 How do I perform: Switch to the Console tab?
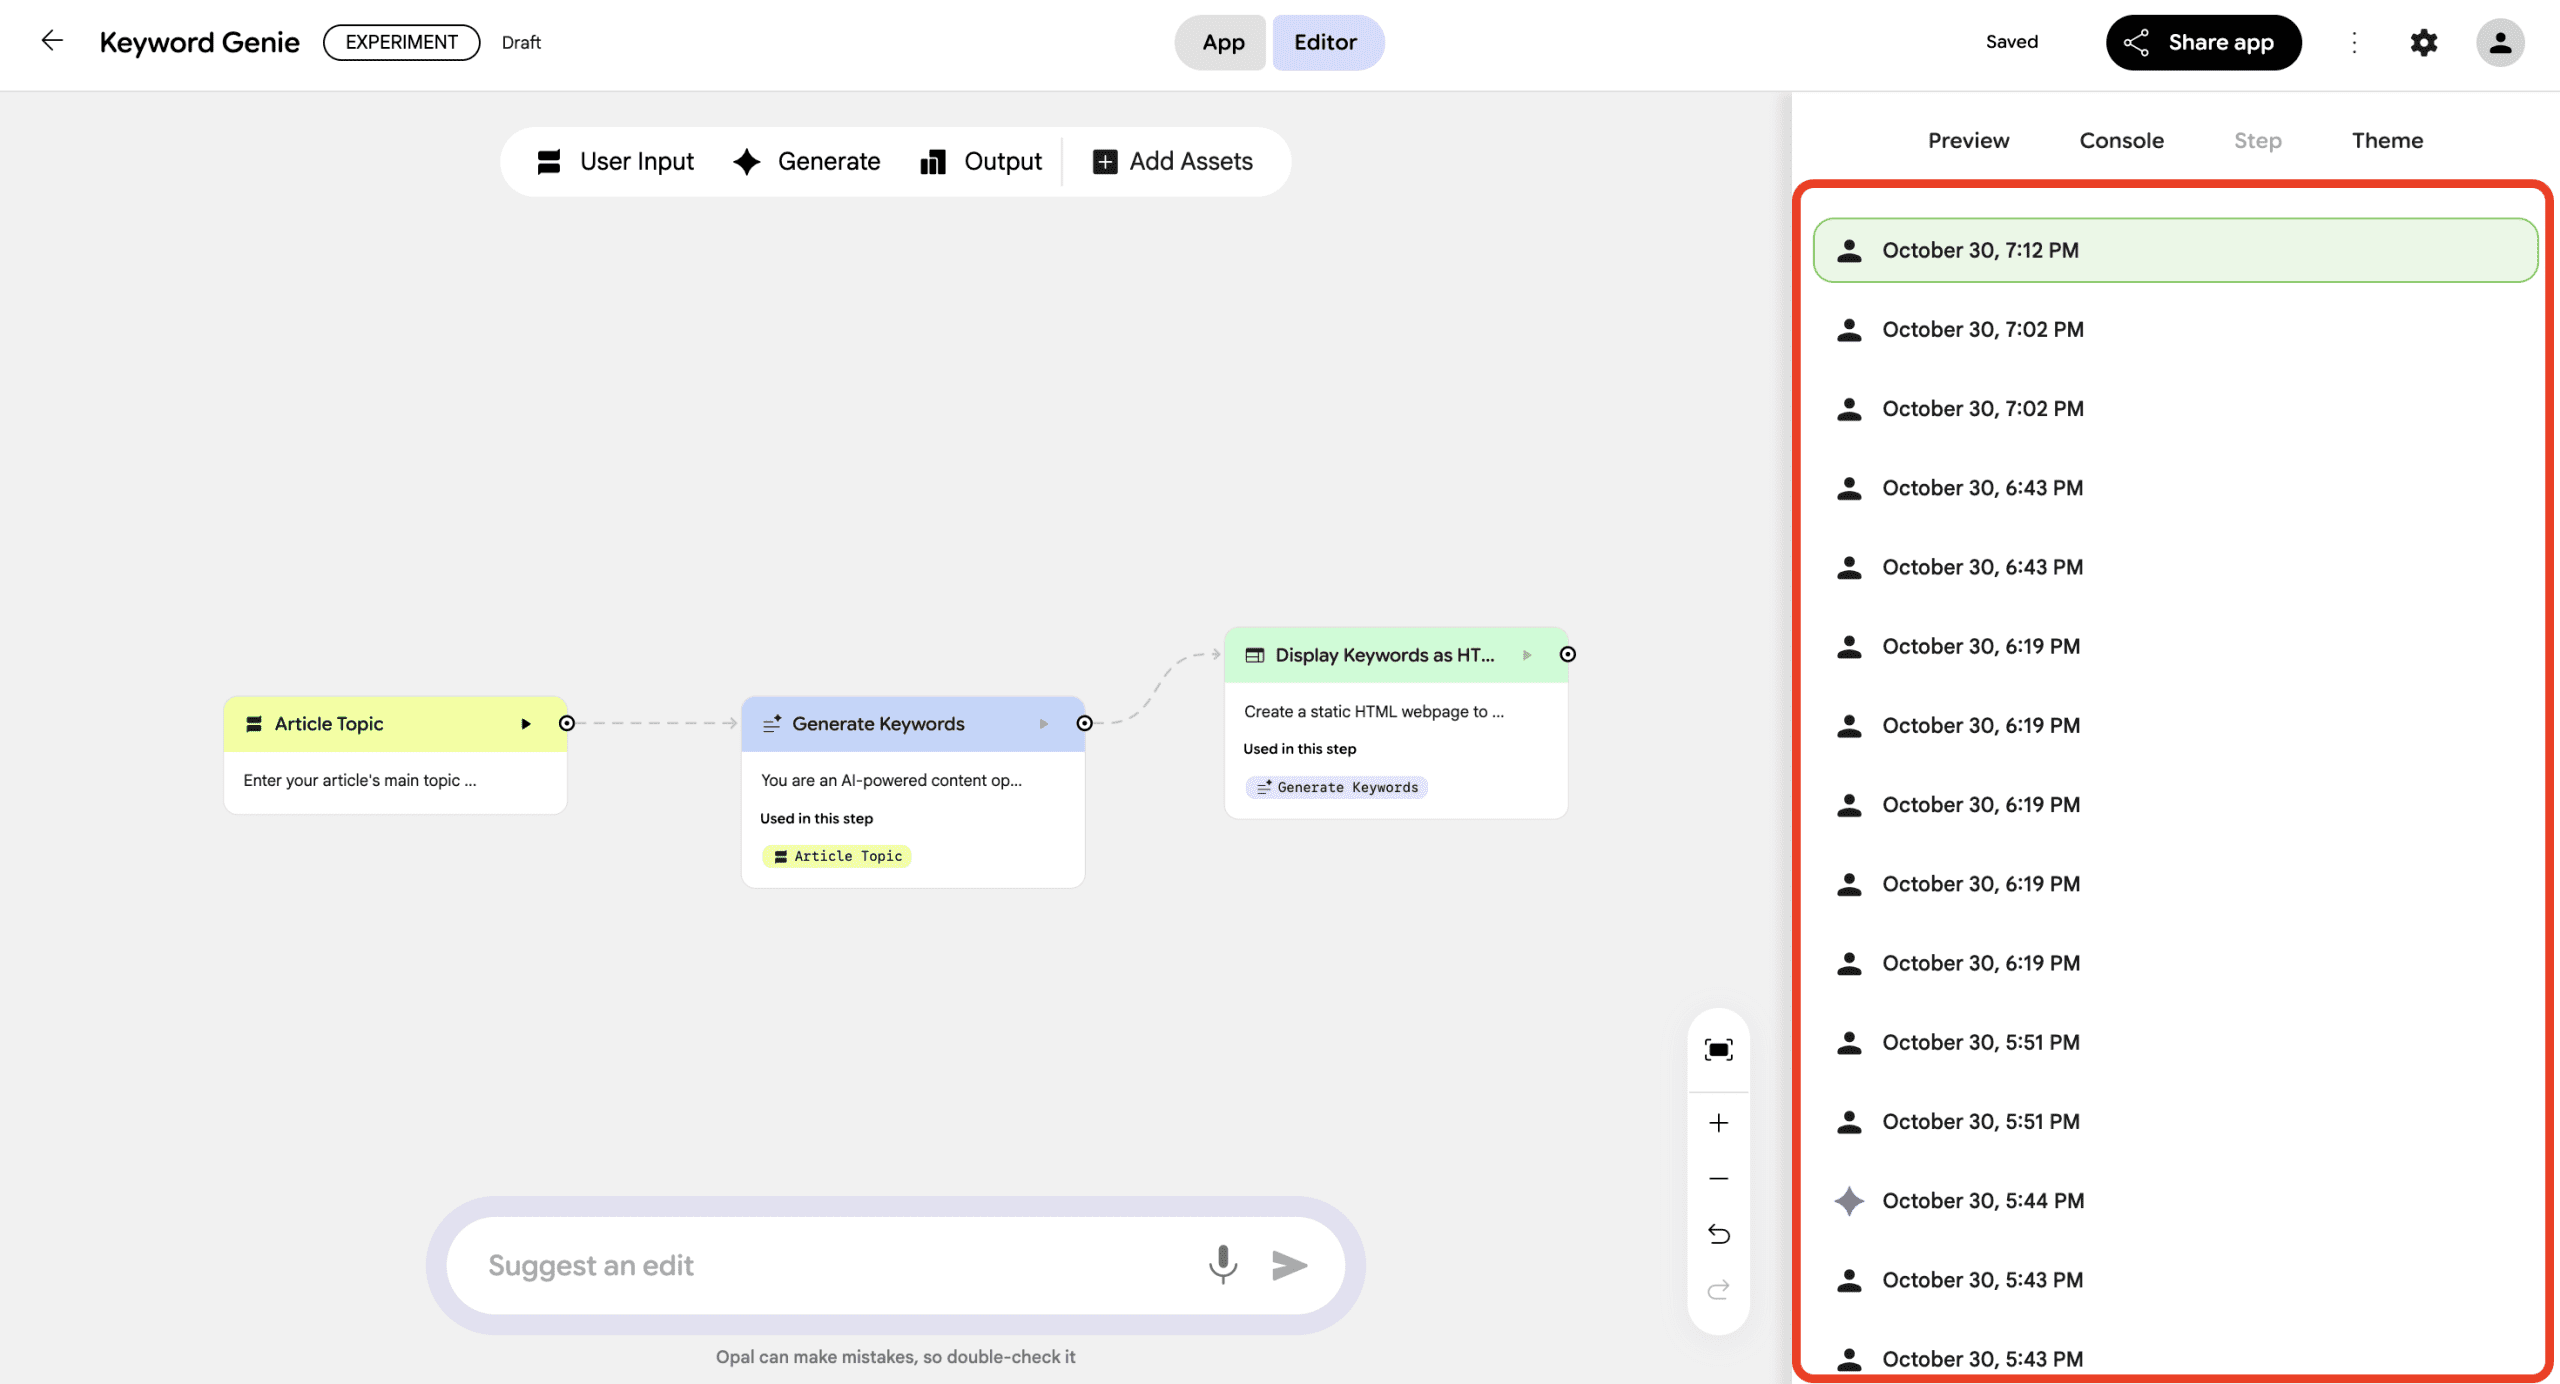[2121, 140]
